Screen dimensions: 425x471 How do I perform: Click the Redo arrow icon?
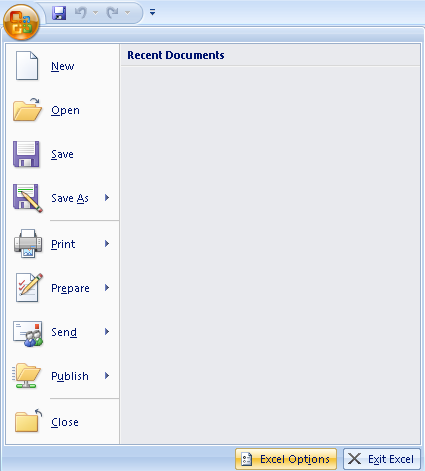click(x=113, y=13)
